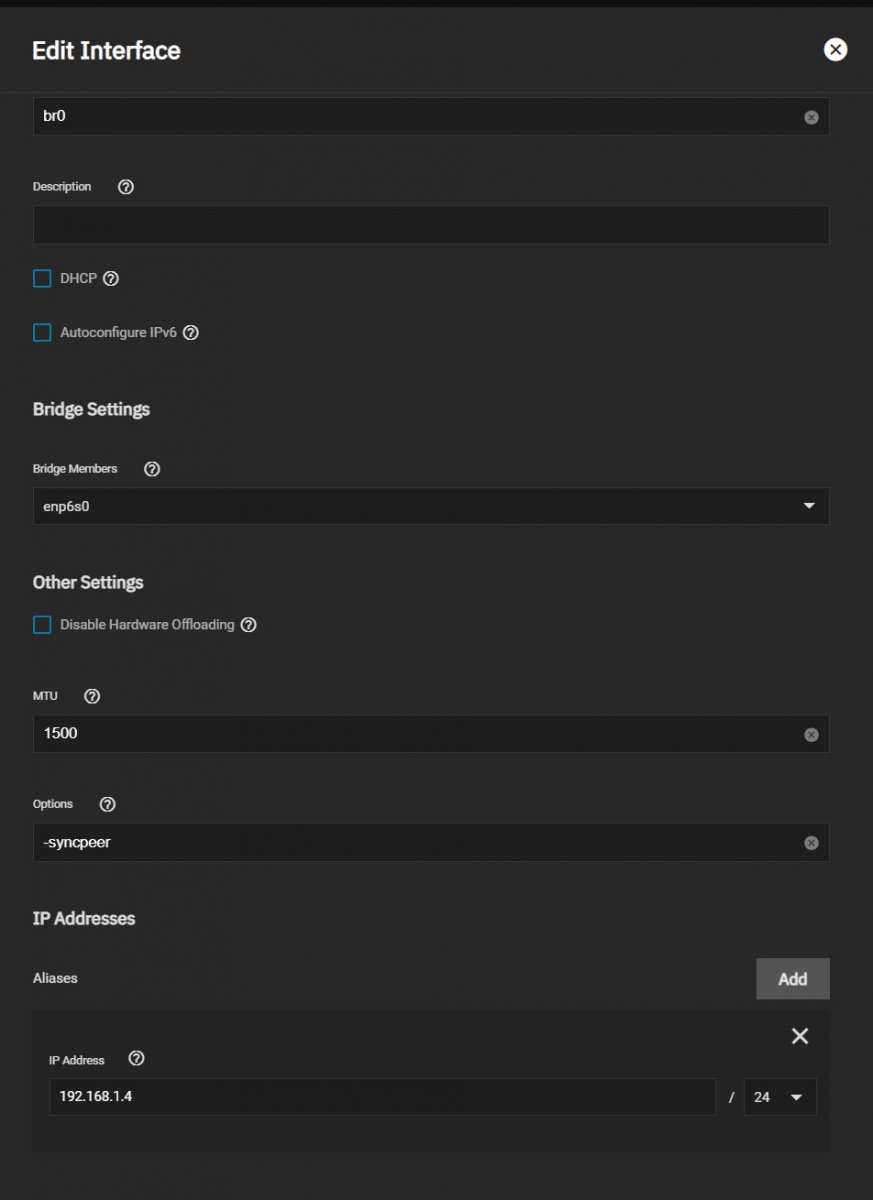Add a new IP alias
This screenshot has width=873, height=1200.
(793, 979)
